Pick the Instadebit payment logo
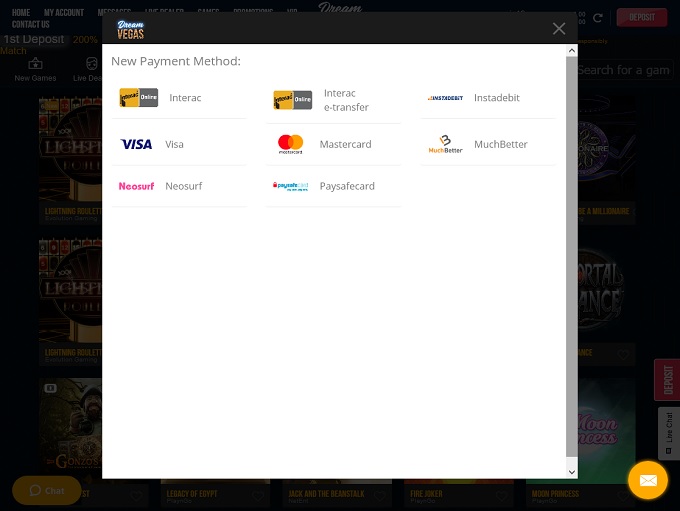Viewport: 680px width, 511px height. pyautogui.click(x=445, y=98)
